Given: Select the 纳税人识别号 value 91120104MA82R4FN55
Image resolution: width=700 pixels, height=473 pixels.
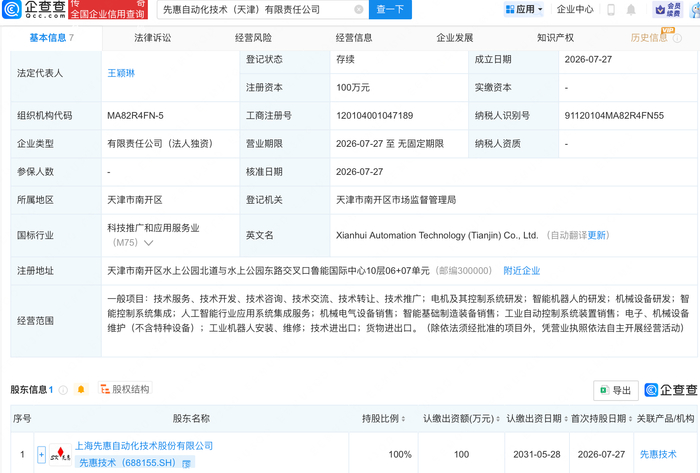Looking at the screenshot, I should (614, 116).
